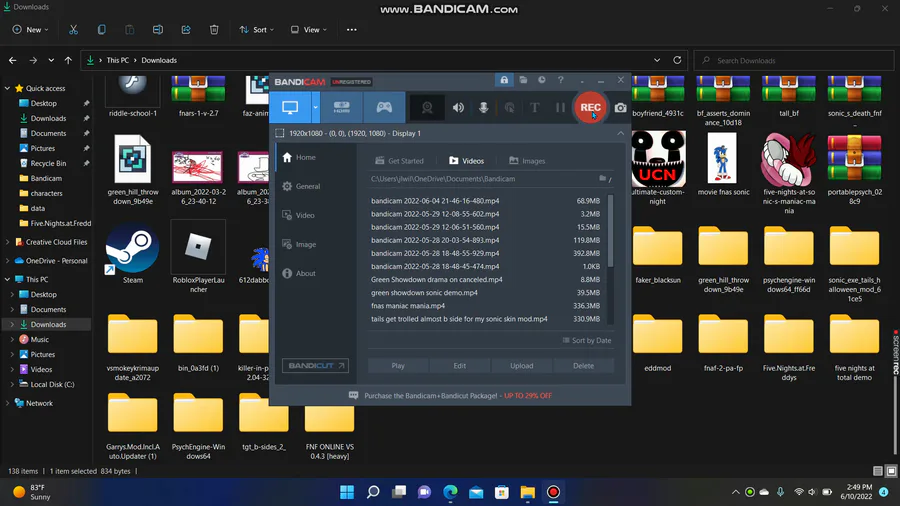Toggle text overlay T icon

[x=534, y=108]
